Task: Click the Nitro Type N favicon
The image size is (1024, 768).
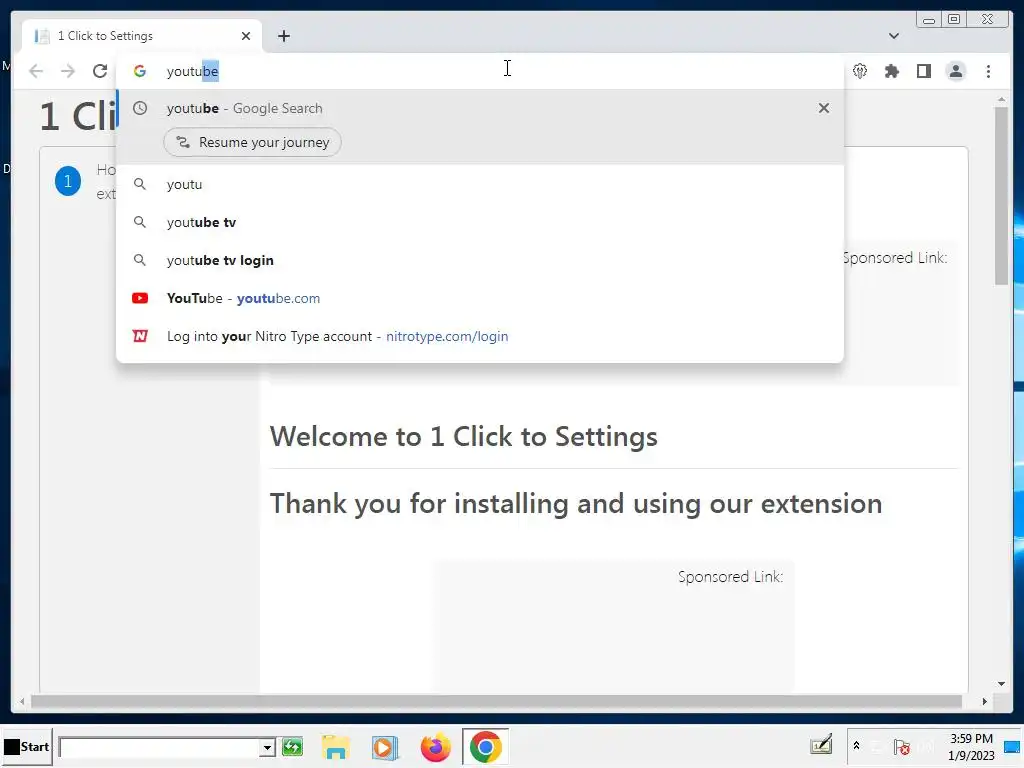Action: pos(140,336)
